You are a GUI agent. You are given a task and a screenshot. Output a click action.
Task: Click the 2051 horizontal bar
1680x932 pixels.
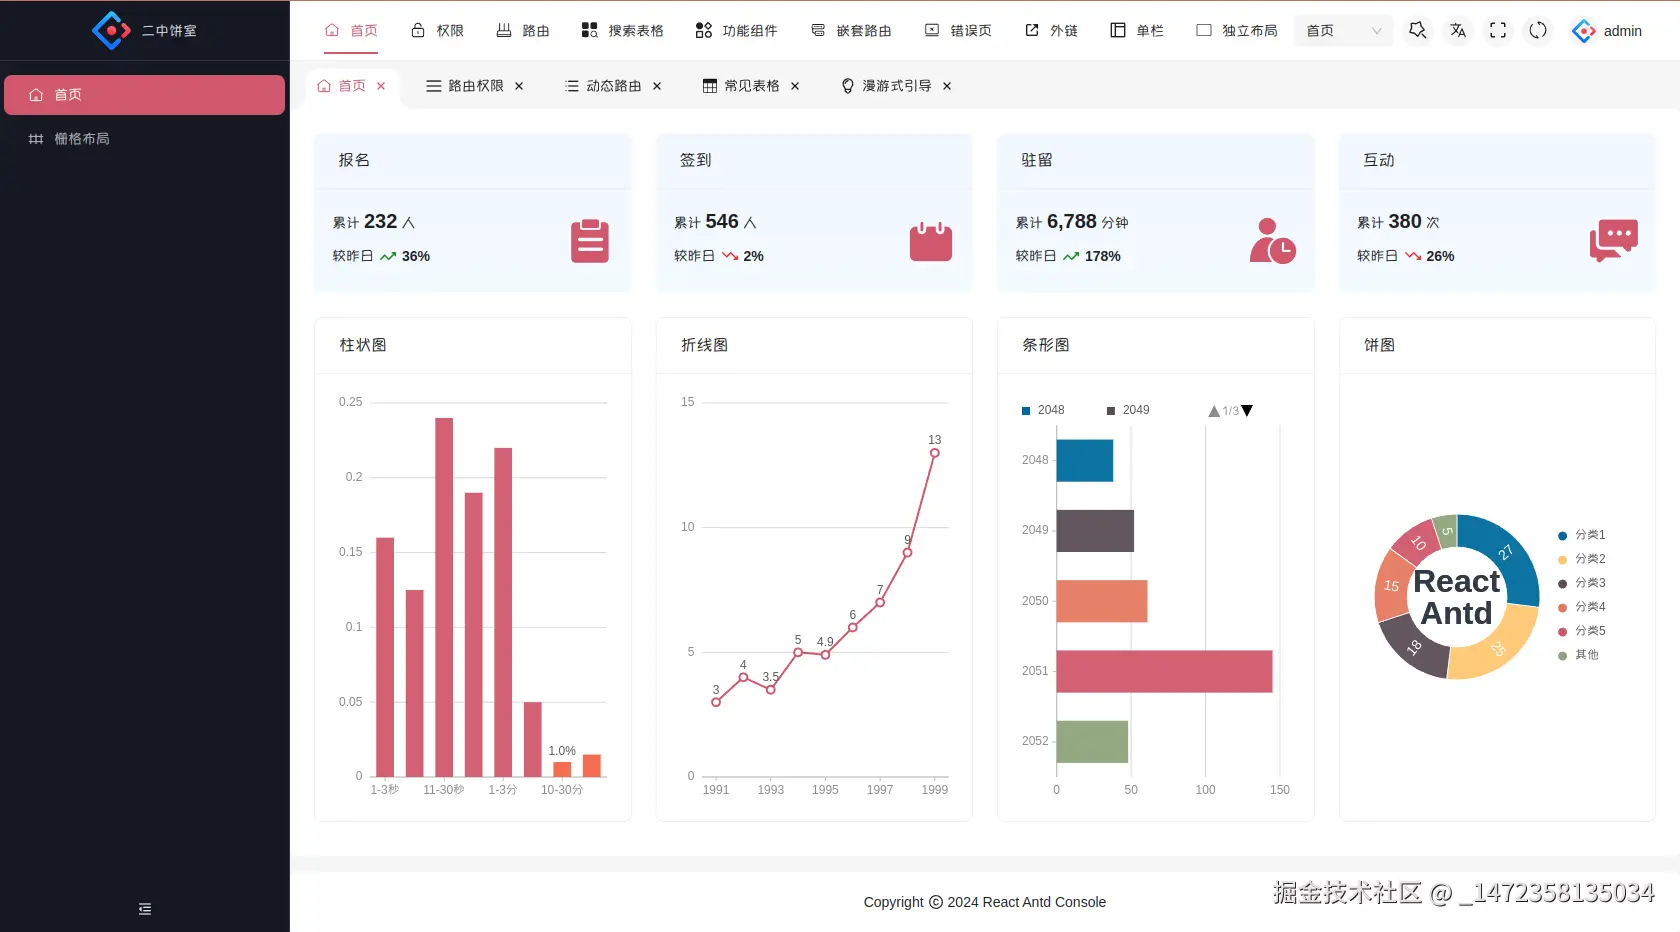[1164, 671]
